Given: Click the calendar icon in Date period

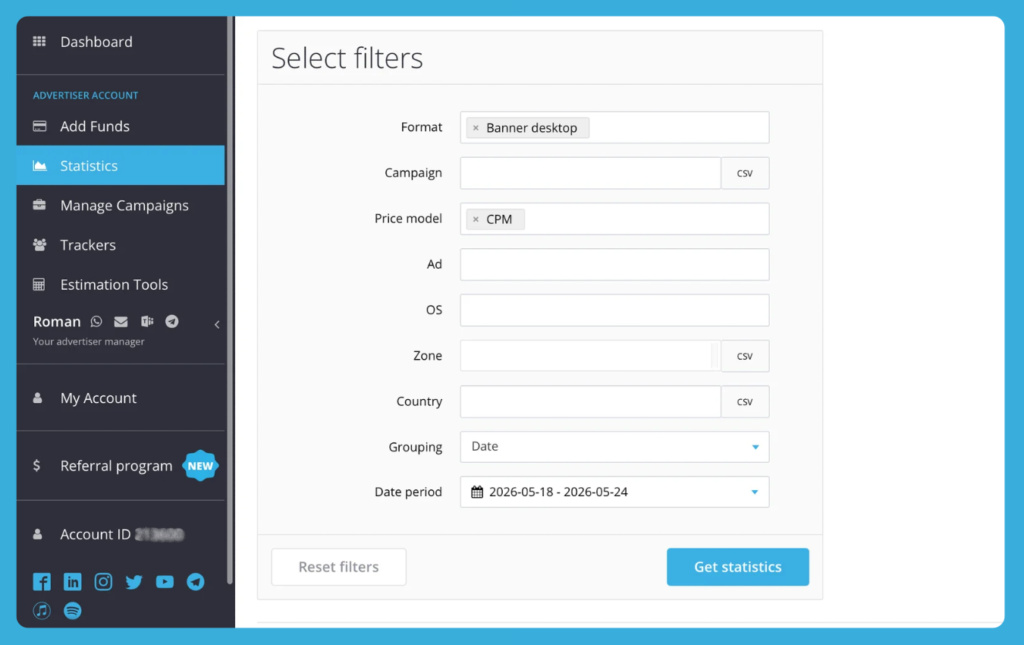Looking at the screenshot, I should click(477, 492).
